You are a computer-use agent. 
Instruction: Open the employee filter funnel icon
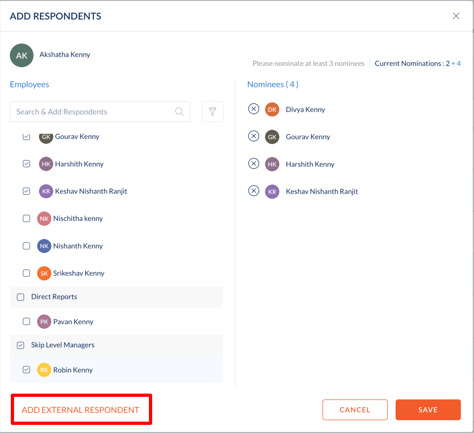(x=212, y=111)
